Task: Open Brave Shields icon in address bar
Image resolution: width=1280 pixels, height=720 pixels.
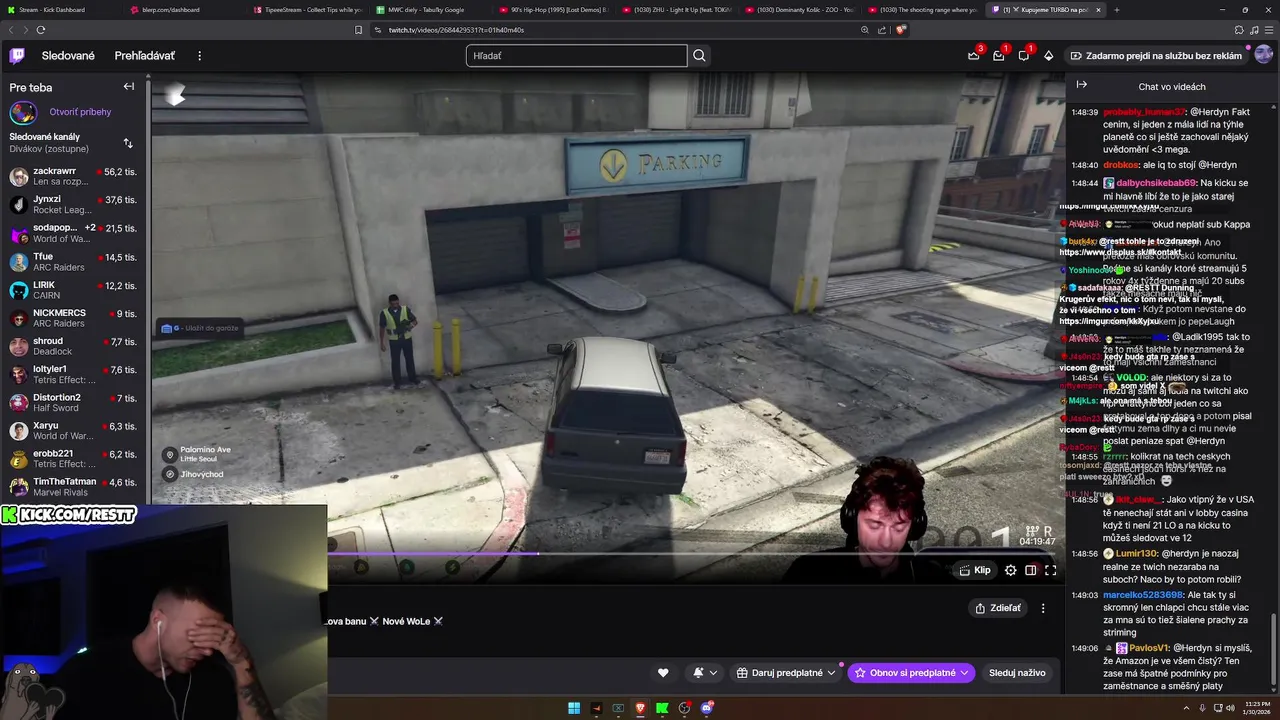Action: coord(901,30)
